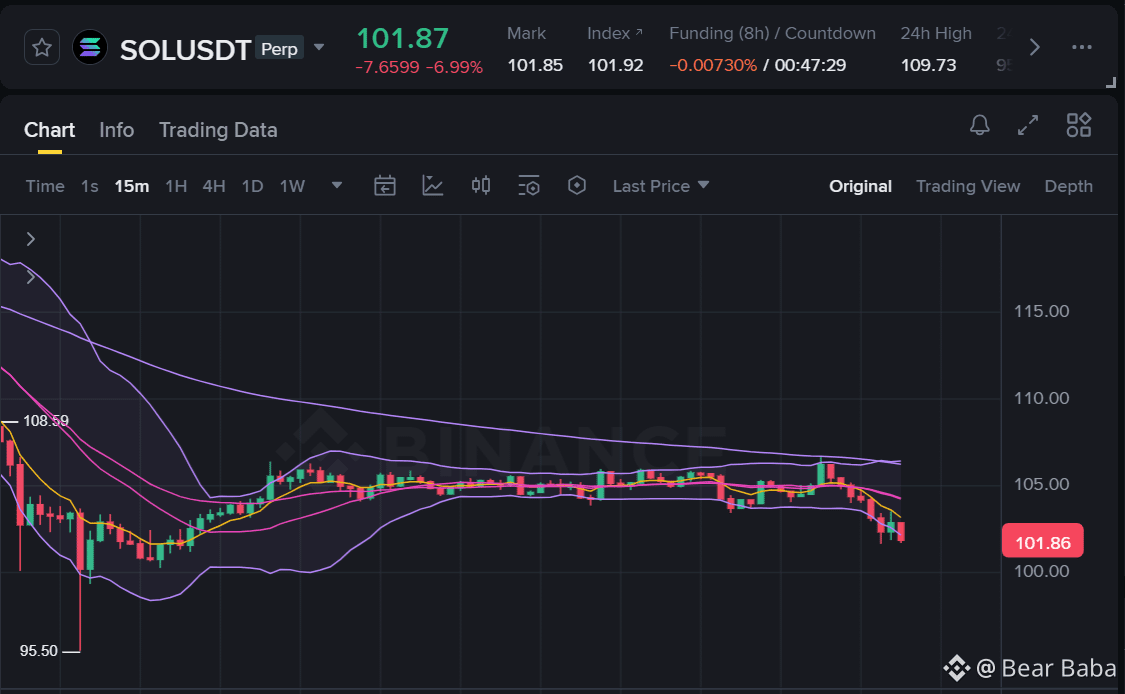The image size is (1125, 694).
Task: Click the 108.59 high price marker
Action: [46, 421]
